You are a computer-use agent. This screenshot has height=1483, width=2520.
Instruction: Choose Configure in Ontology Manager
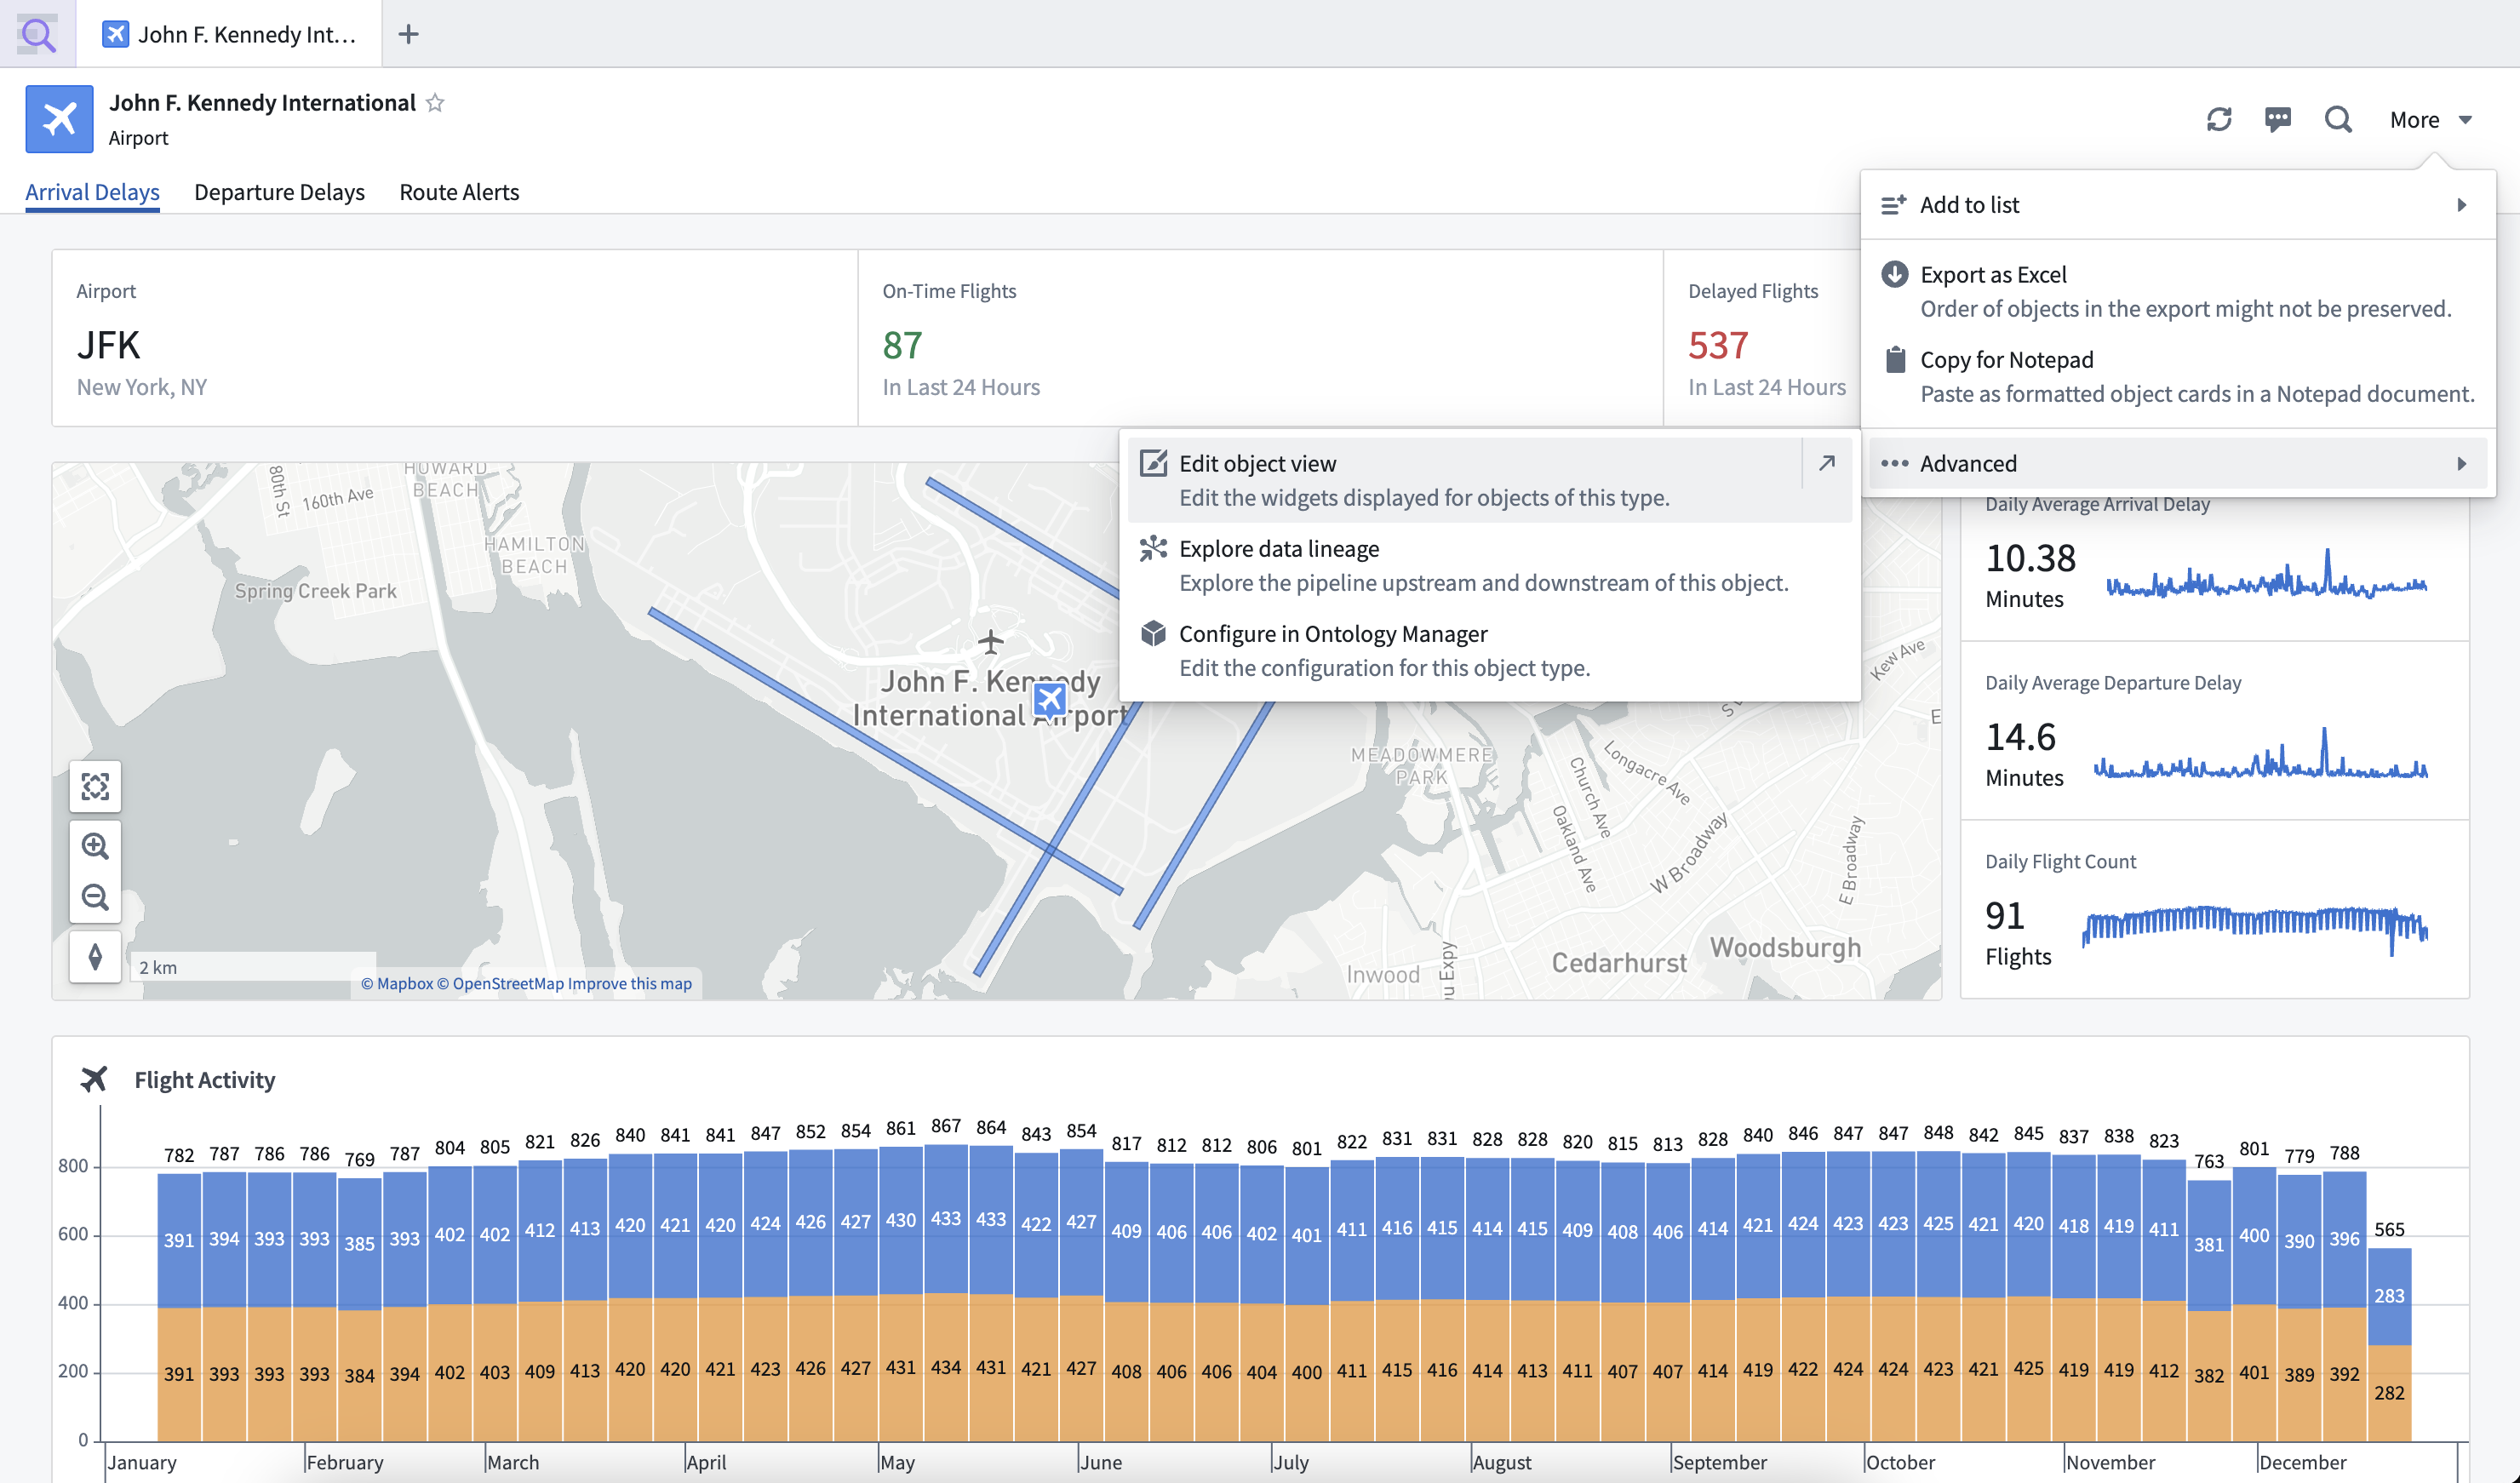[1490, 650]
